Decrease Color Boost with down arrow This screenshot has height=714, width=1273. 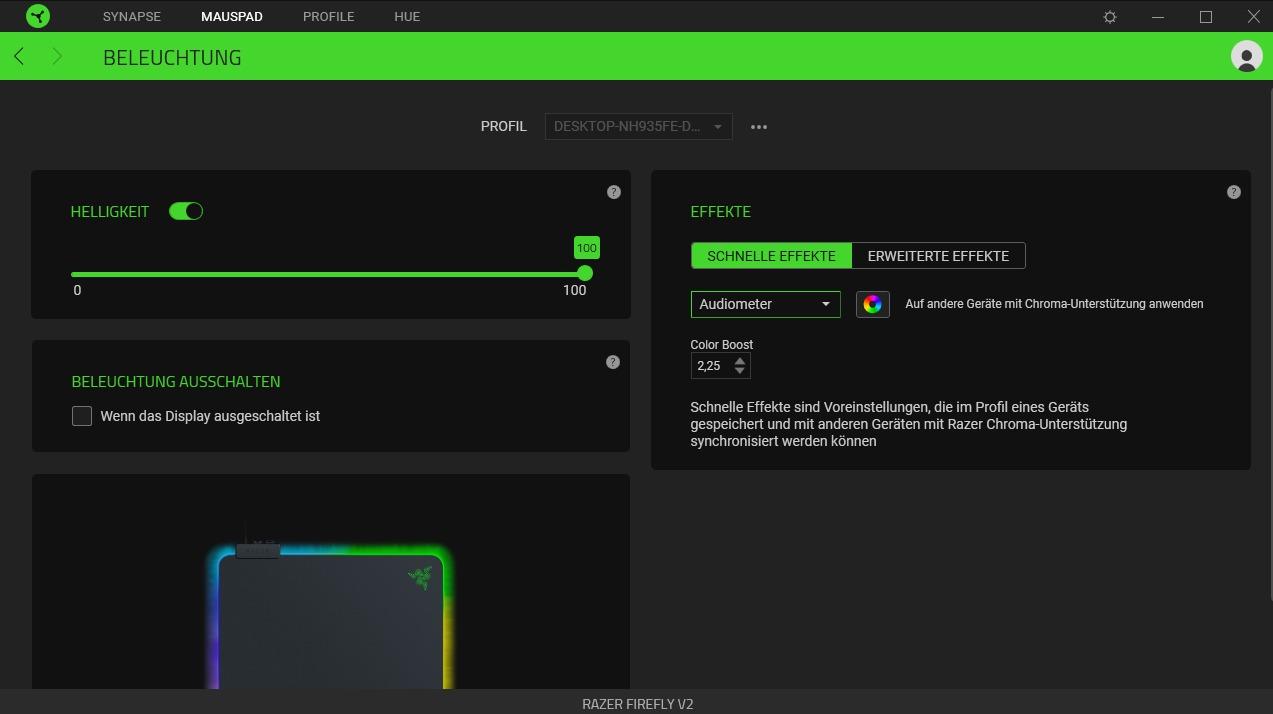click(x=740, y=371)
